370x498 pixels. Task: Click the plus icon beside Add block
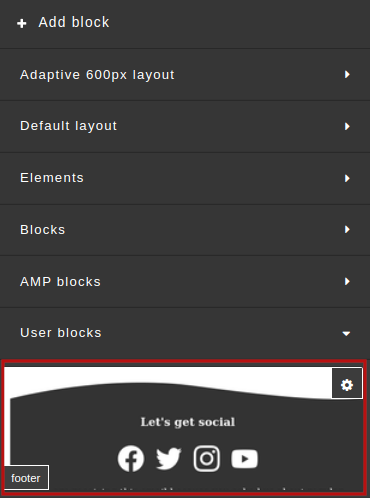click(x=22, y=23)
